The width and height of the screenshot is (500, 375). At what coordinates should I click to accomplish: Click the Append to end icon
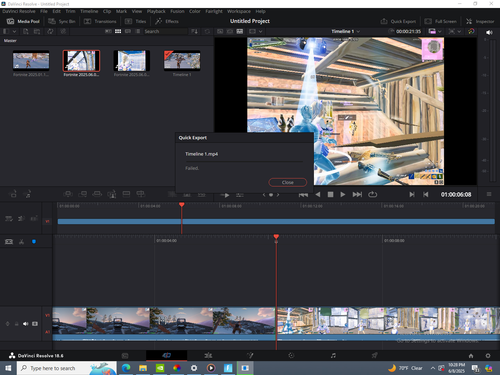click(x=83, y=194)
